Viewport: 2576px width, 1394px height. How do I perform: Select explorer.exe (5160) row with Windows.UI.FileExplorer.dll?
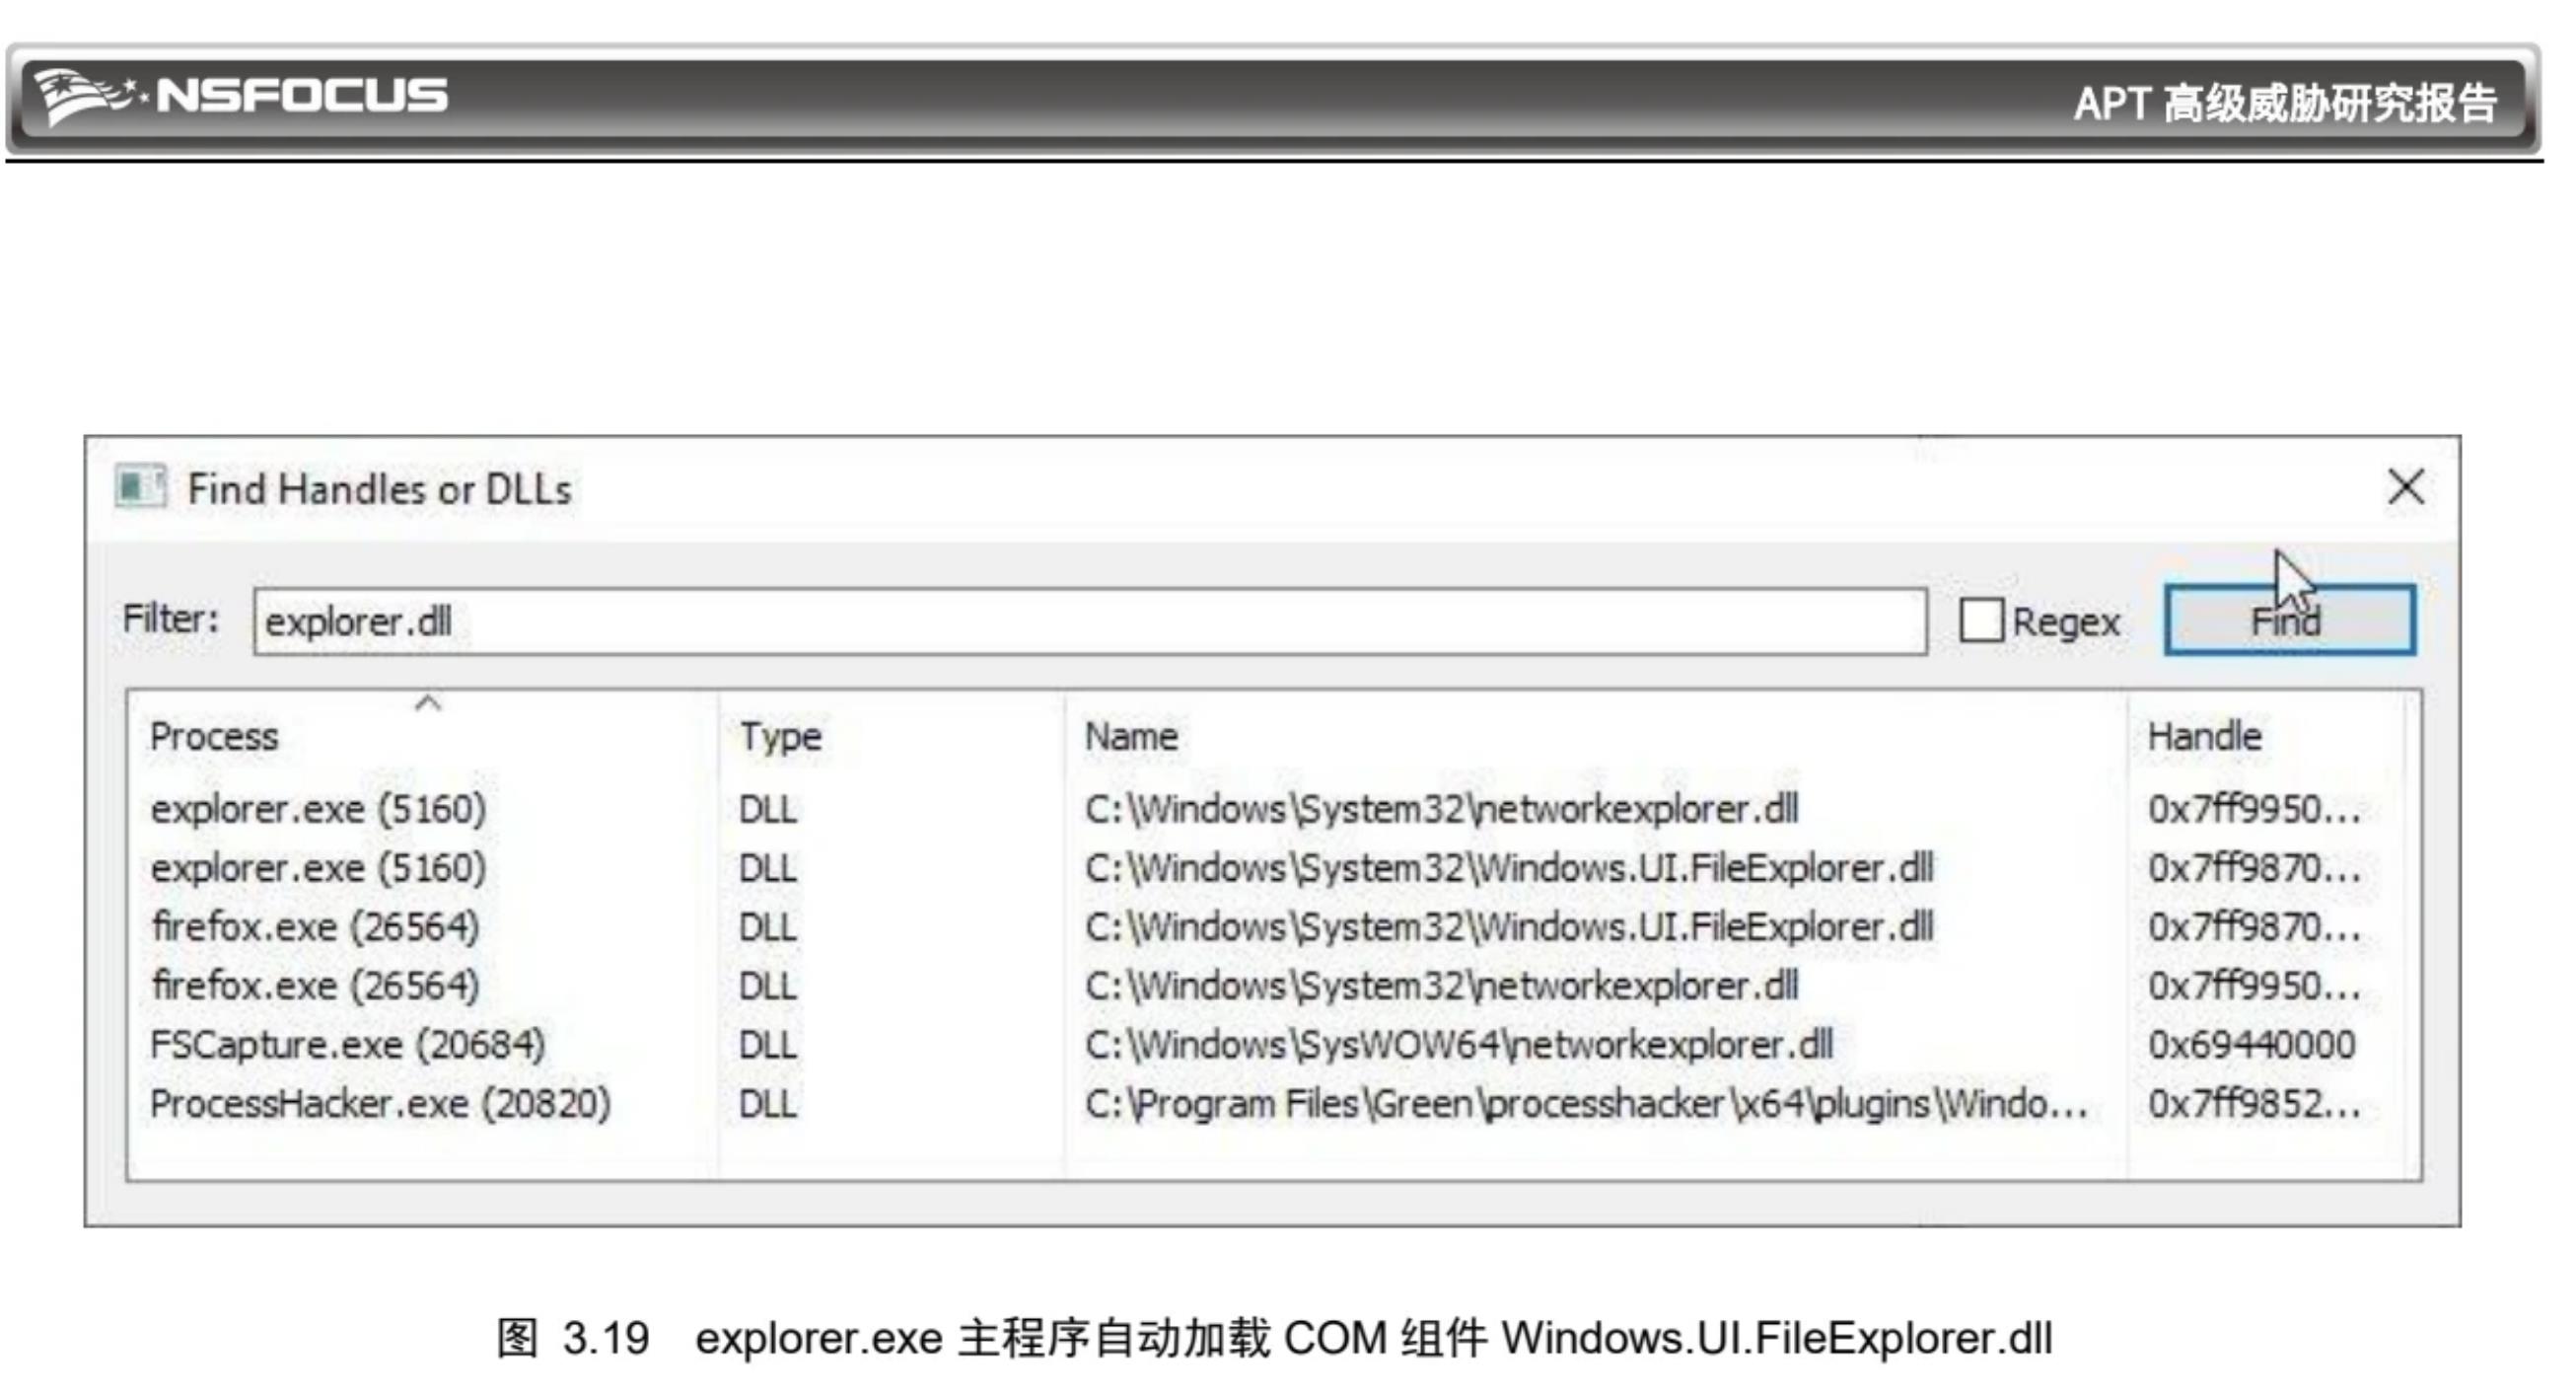click(1267, 868)
